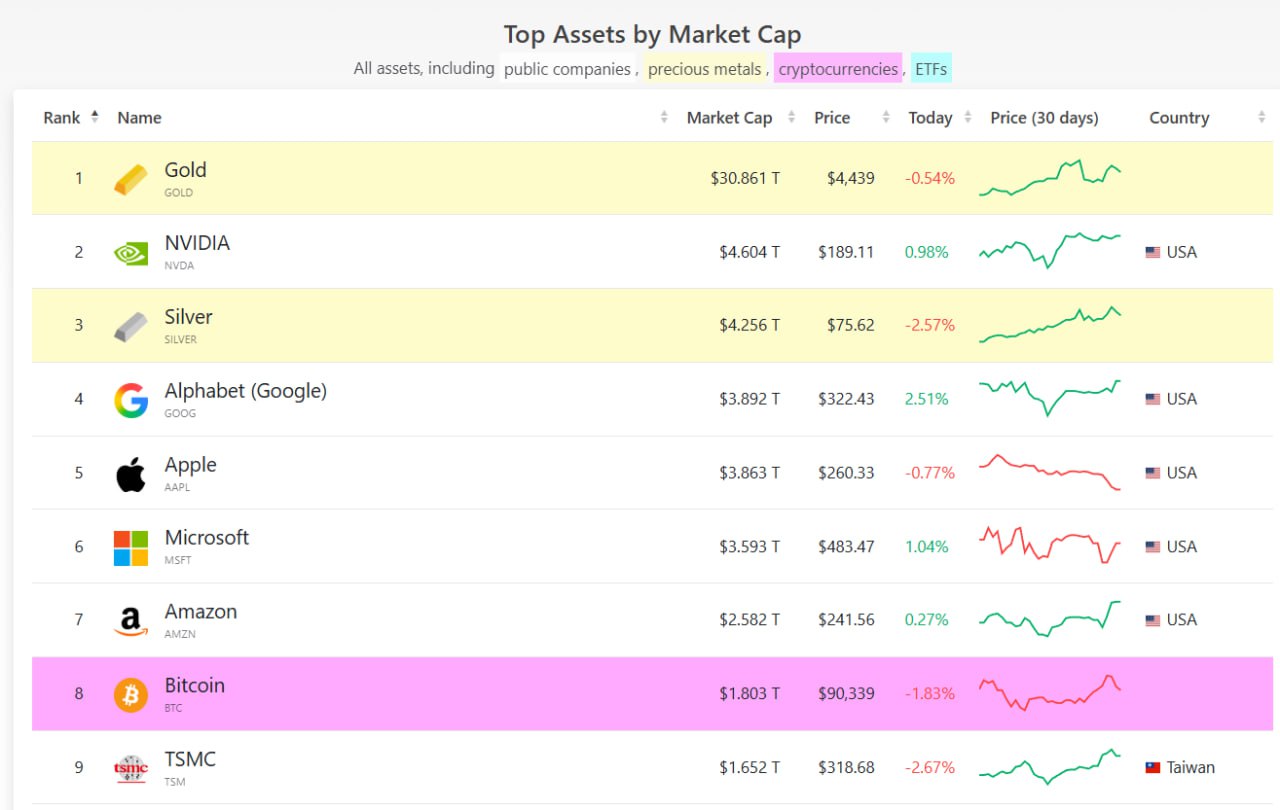Screen dimensions: 1280x810
Task: Sort by Today column header
Action: (x=930, y=118)
